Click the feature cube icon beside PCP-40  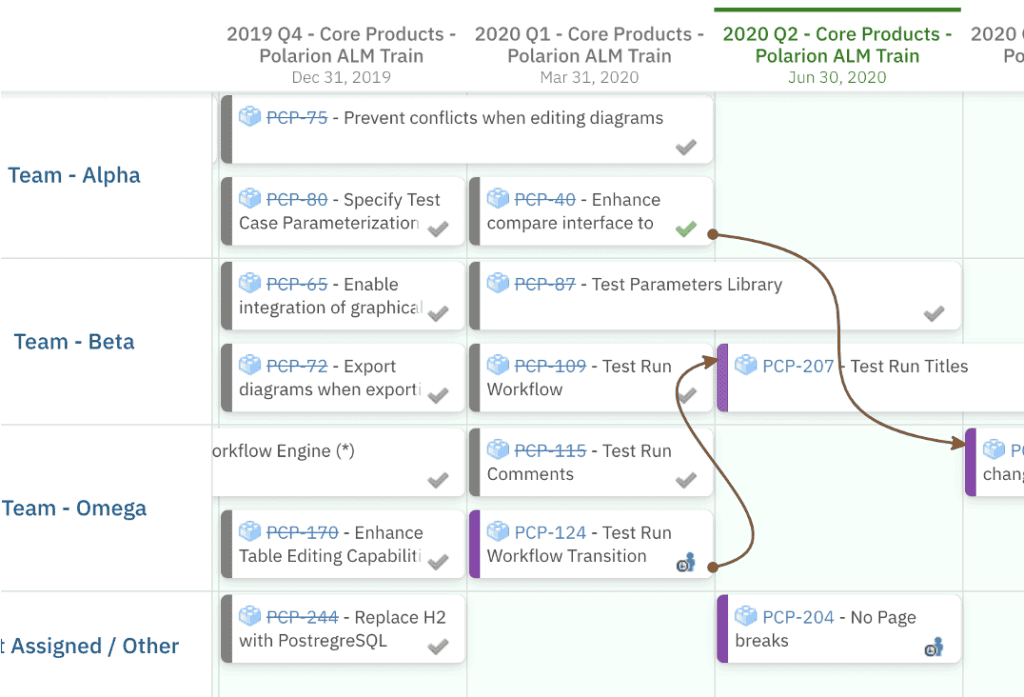pyautogui.click(x=498, y=197)
